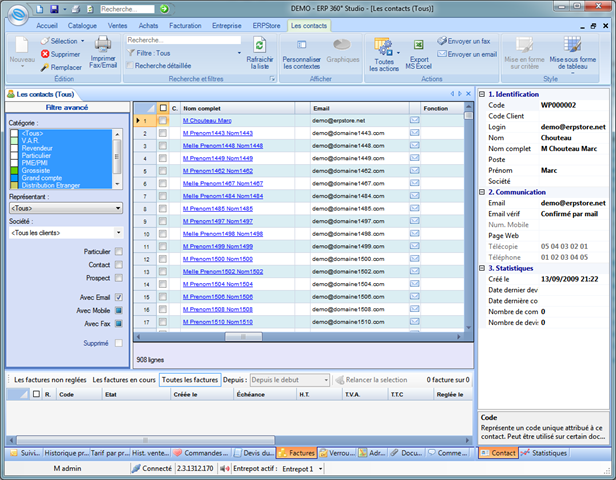Click the Rafraîchir la liste icon
Viewport: 616px width, 480px height.
coord(260,45)
